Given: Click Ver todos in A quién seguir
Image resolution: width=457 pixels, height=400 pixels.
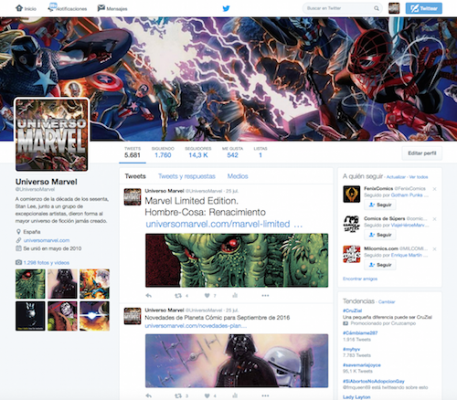Looking at the screenshot, I should click(418, 177).
